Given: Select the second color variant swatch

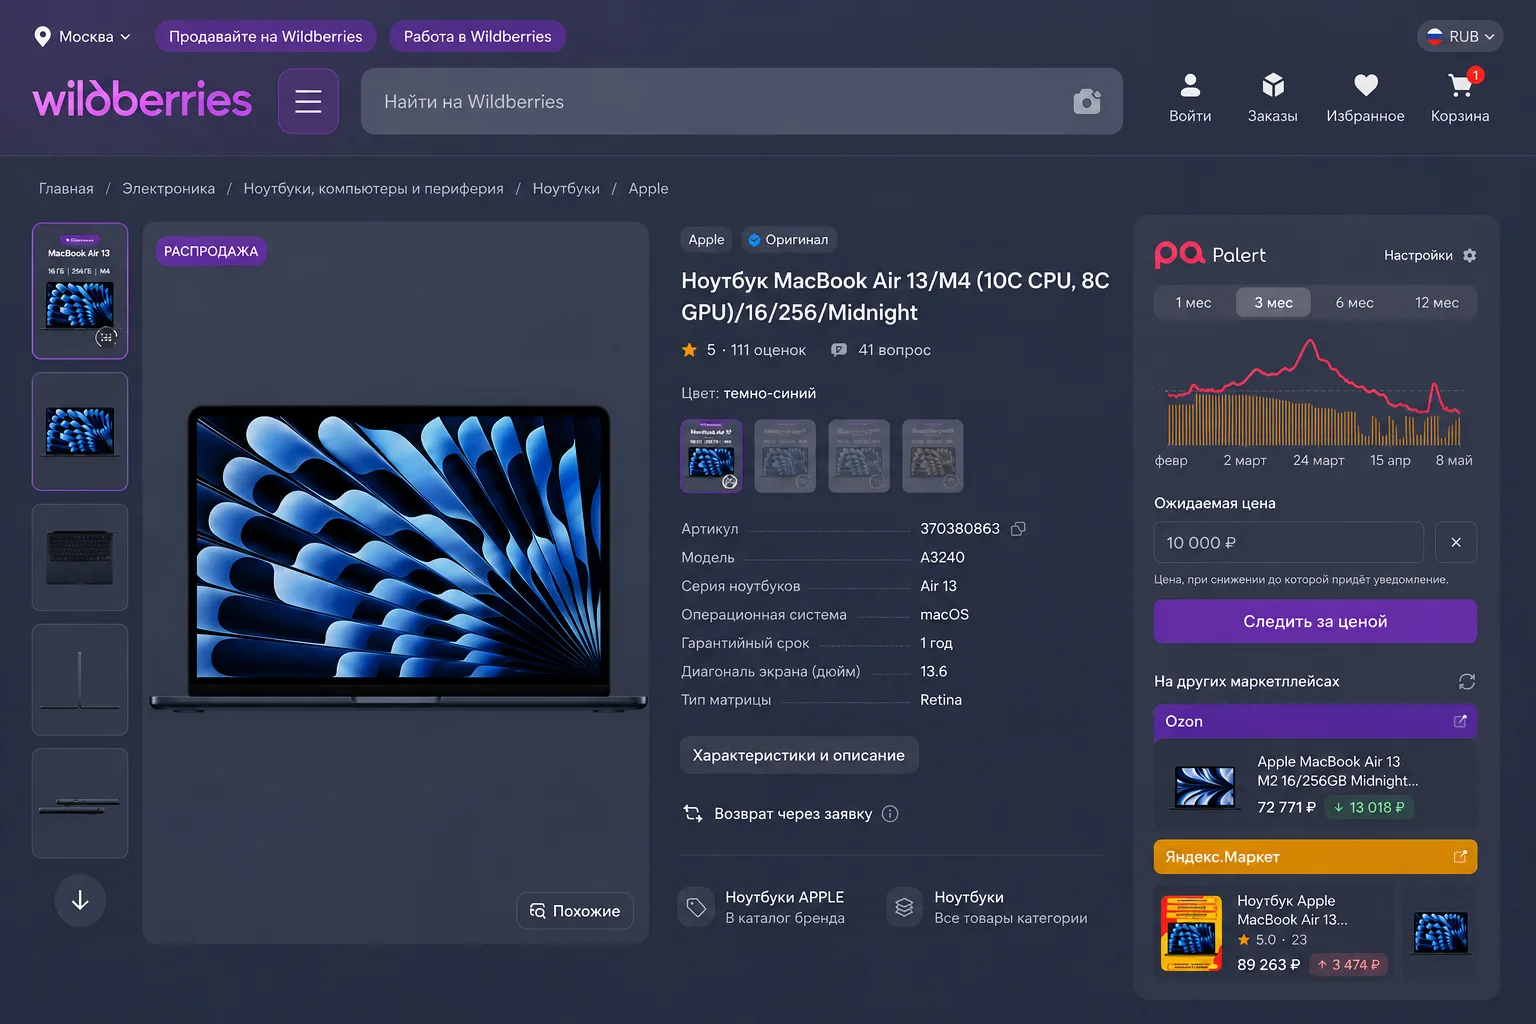Looking at the screenshot, I should [x=785, y=456].
